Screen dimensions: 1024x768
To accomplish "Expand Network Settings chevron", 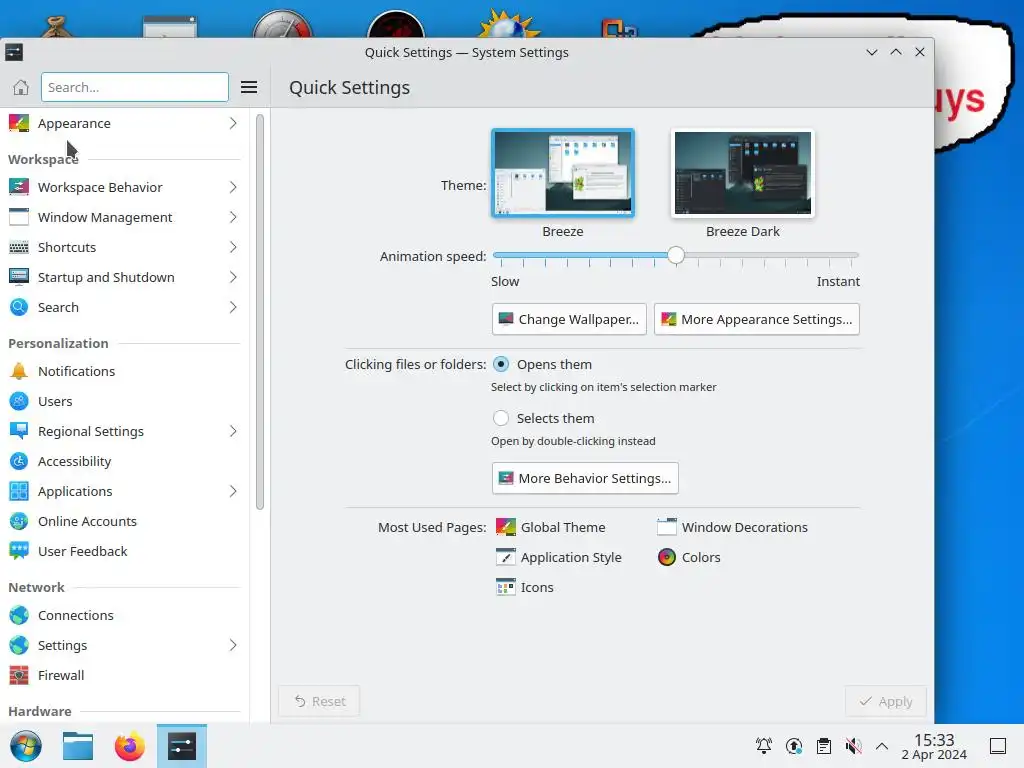I will coord(233,645).
